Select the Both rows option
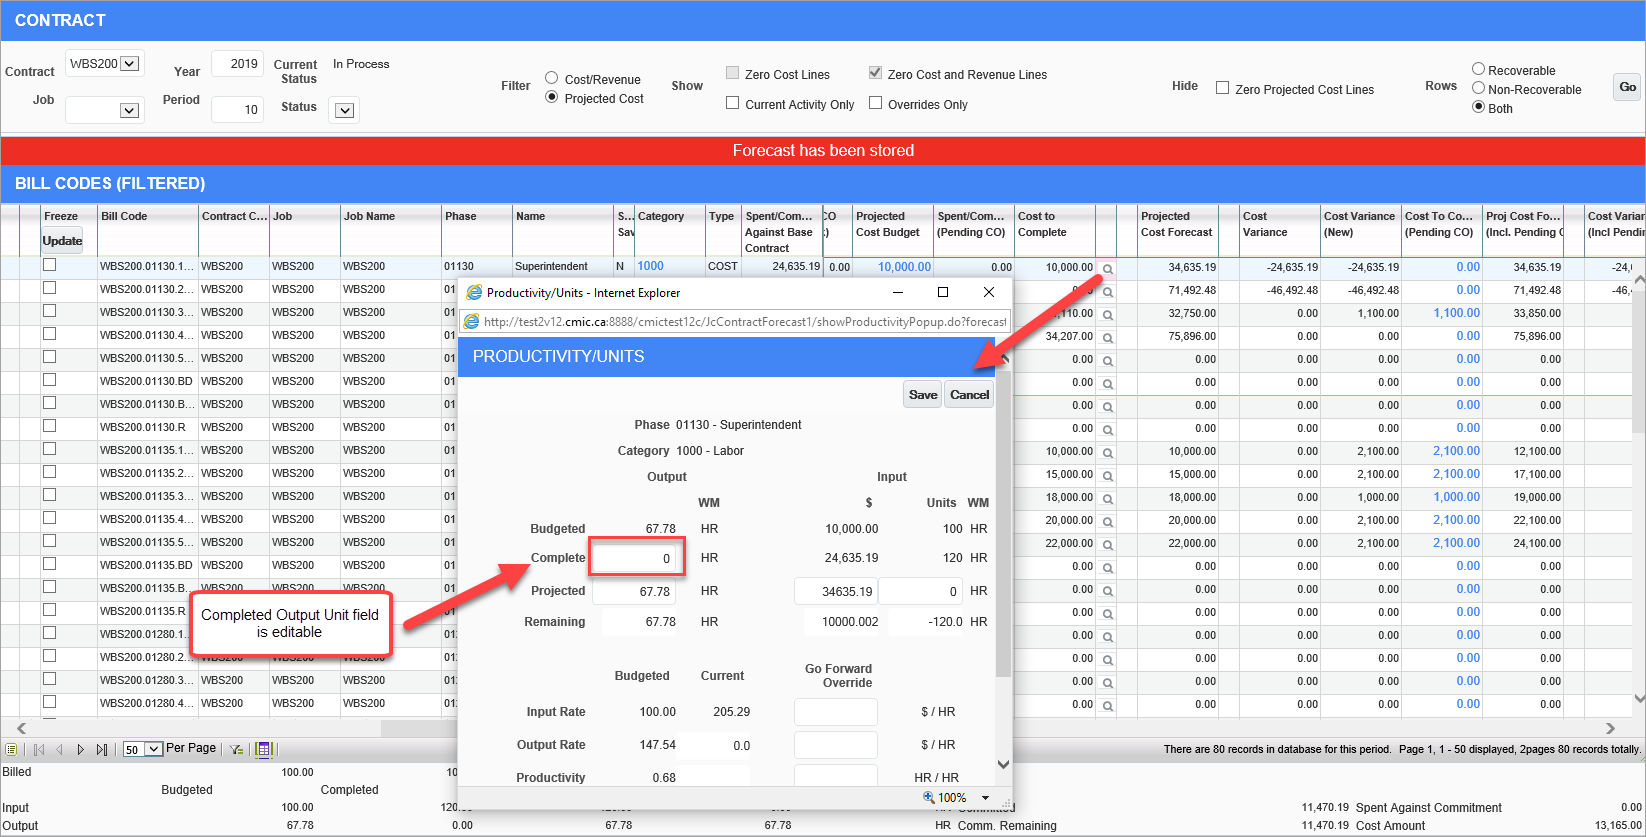 pos(1478,107)
